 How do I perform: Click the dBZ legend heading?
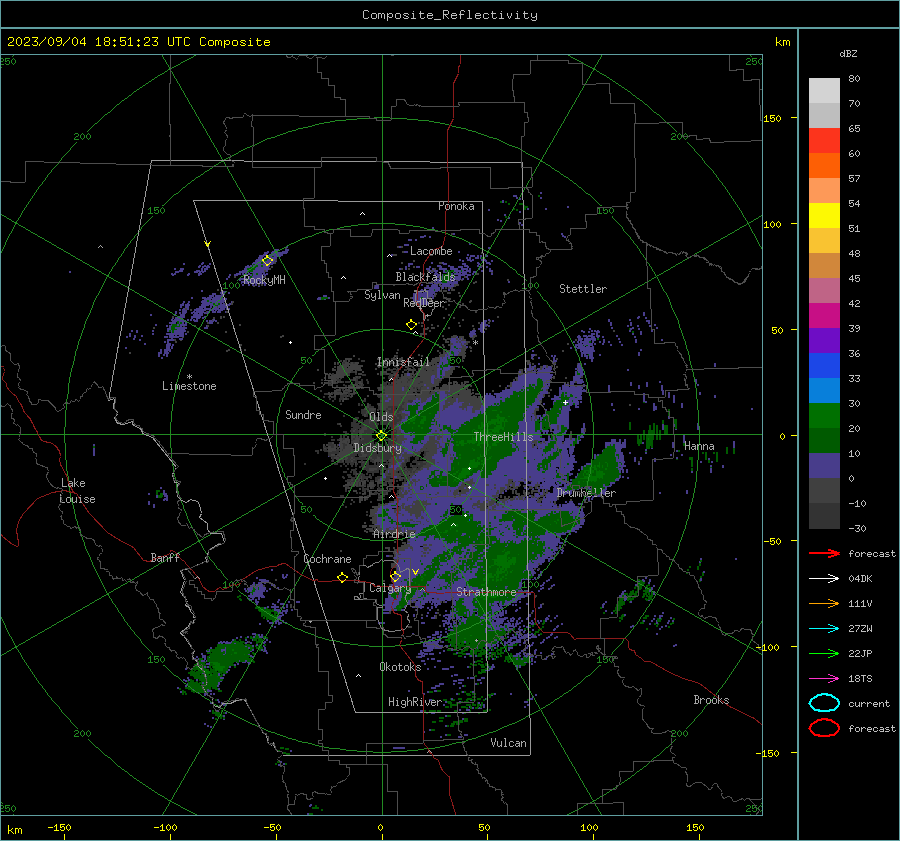pyautogui.click(x=848, y=54)
